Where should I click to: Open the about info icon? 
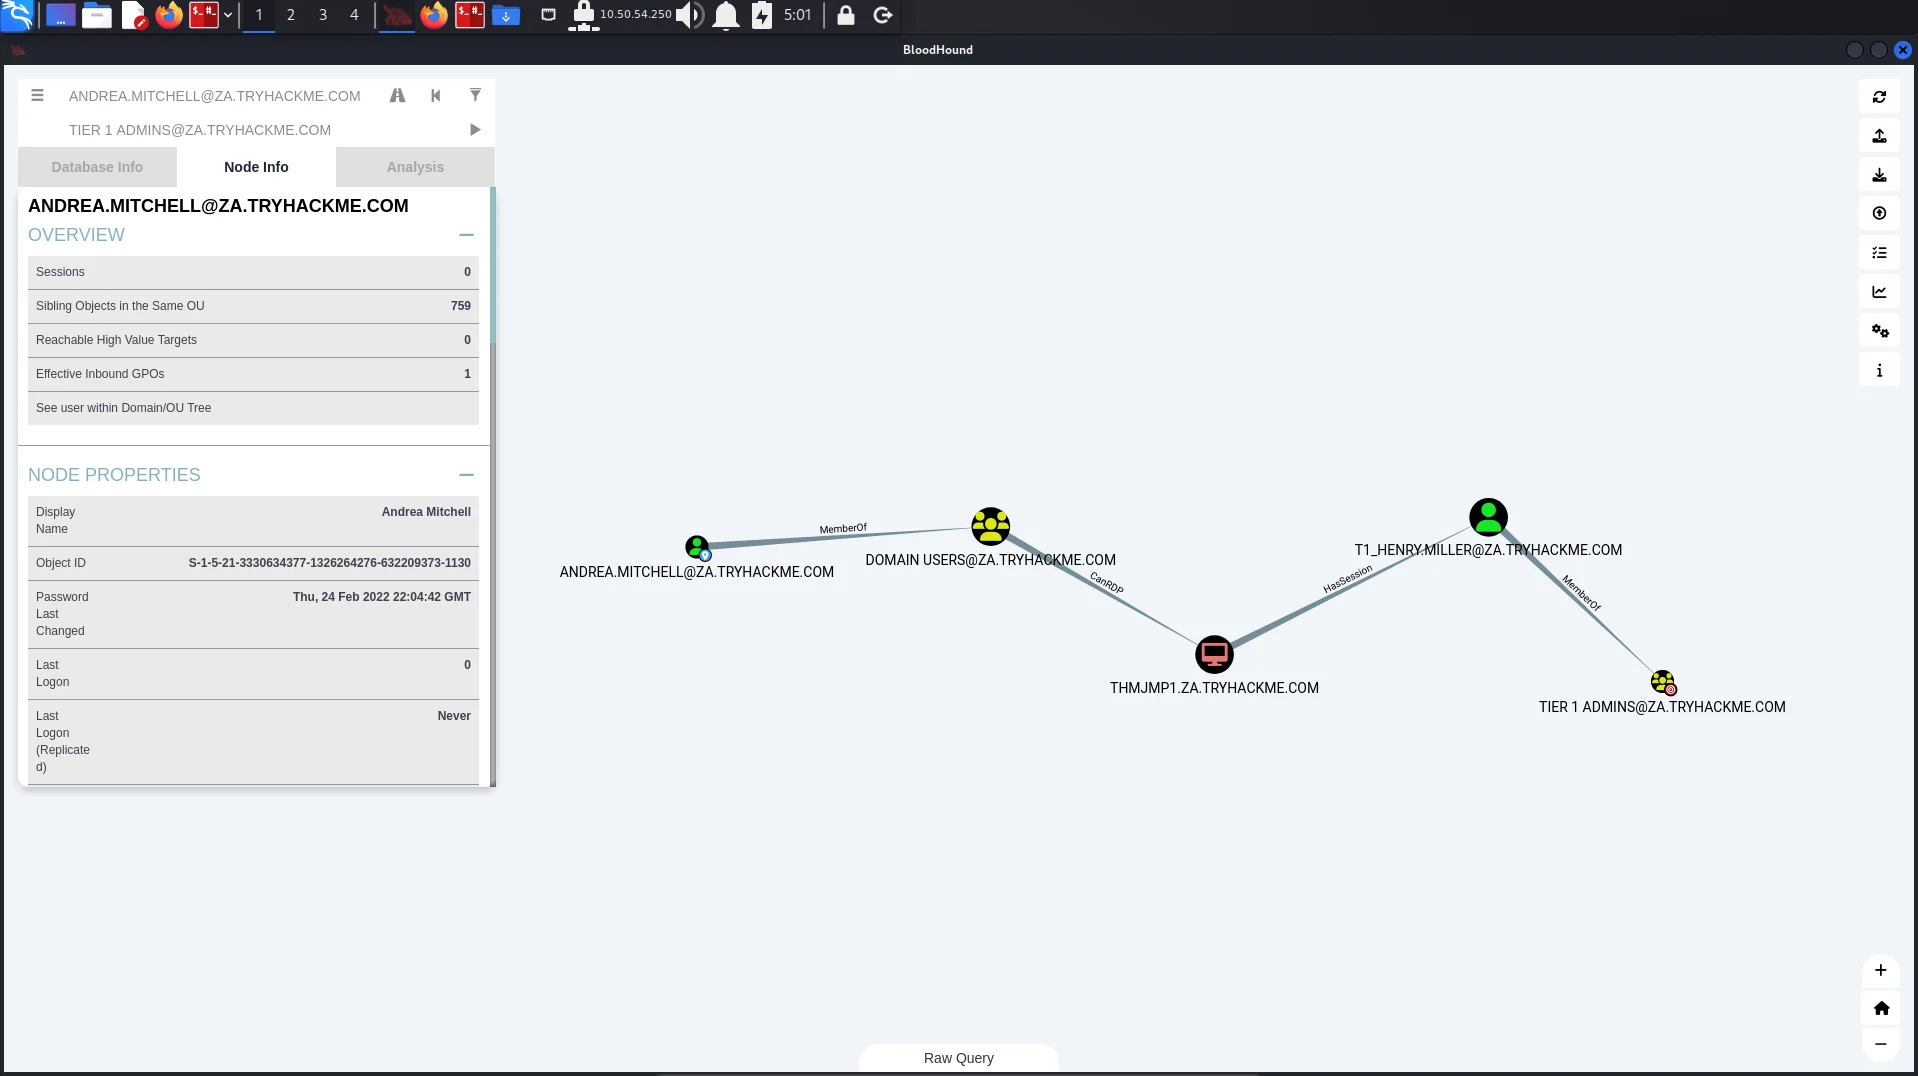[1879, 370]
